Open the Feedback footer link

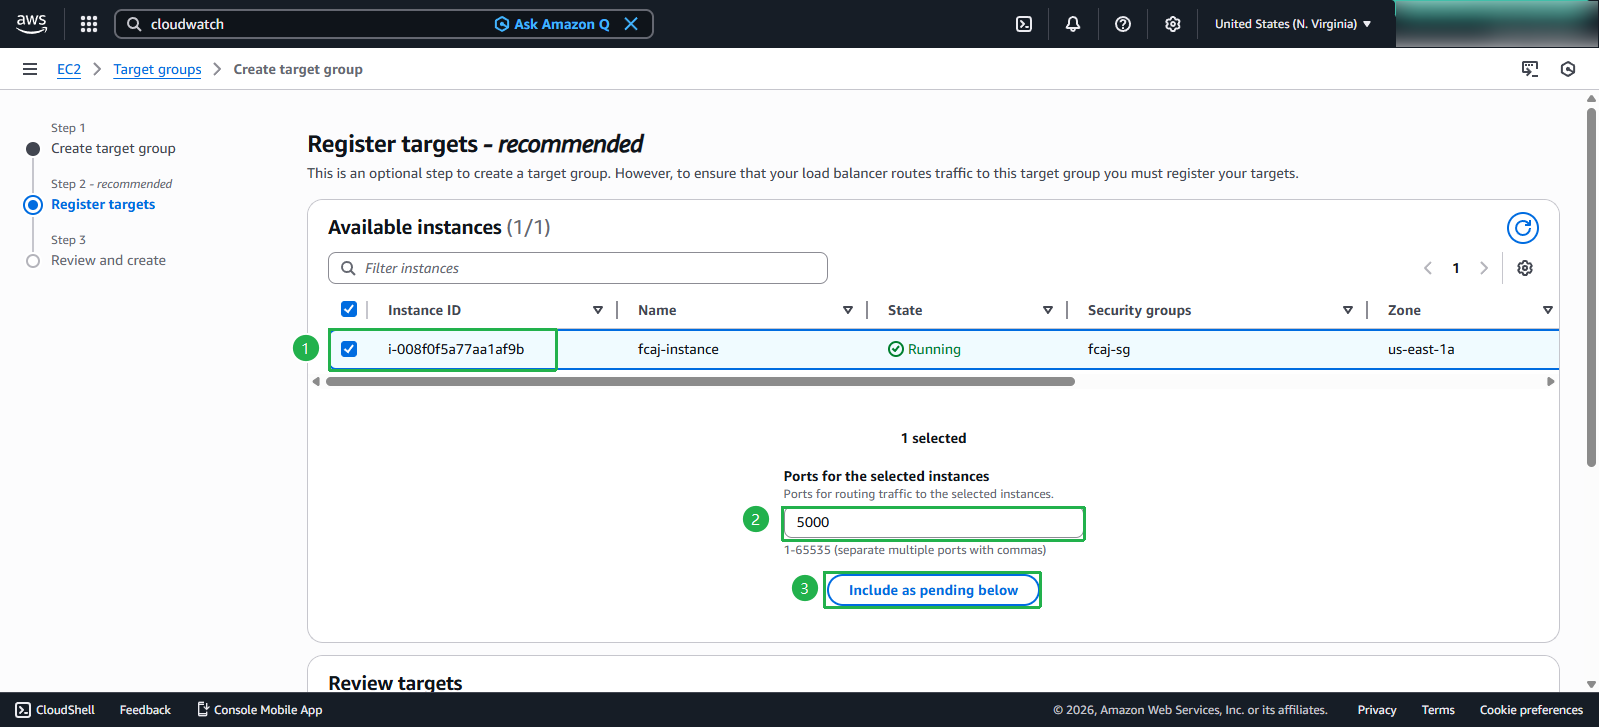pyautogui.click(x=145, y=710)
